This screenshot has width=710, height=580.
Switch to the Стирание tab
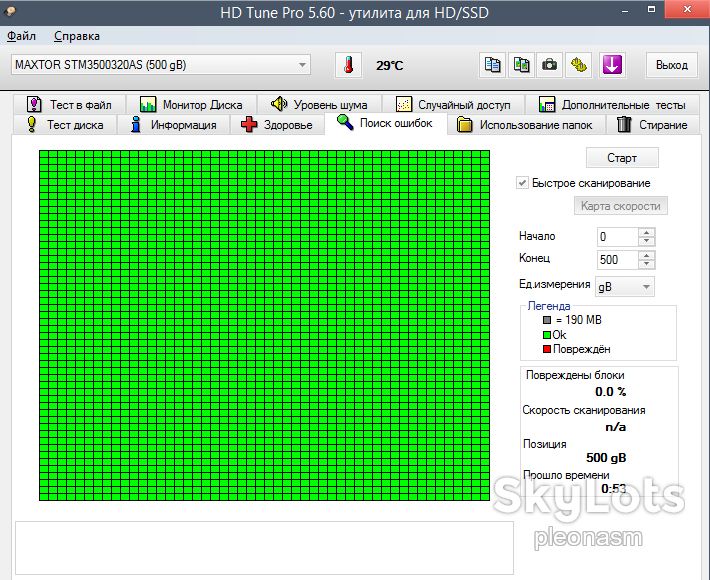[x=652, y=125]
